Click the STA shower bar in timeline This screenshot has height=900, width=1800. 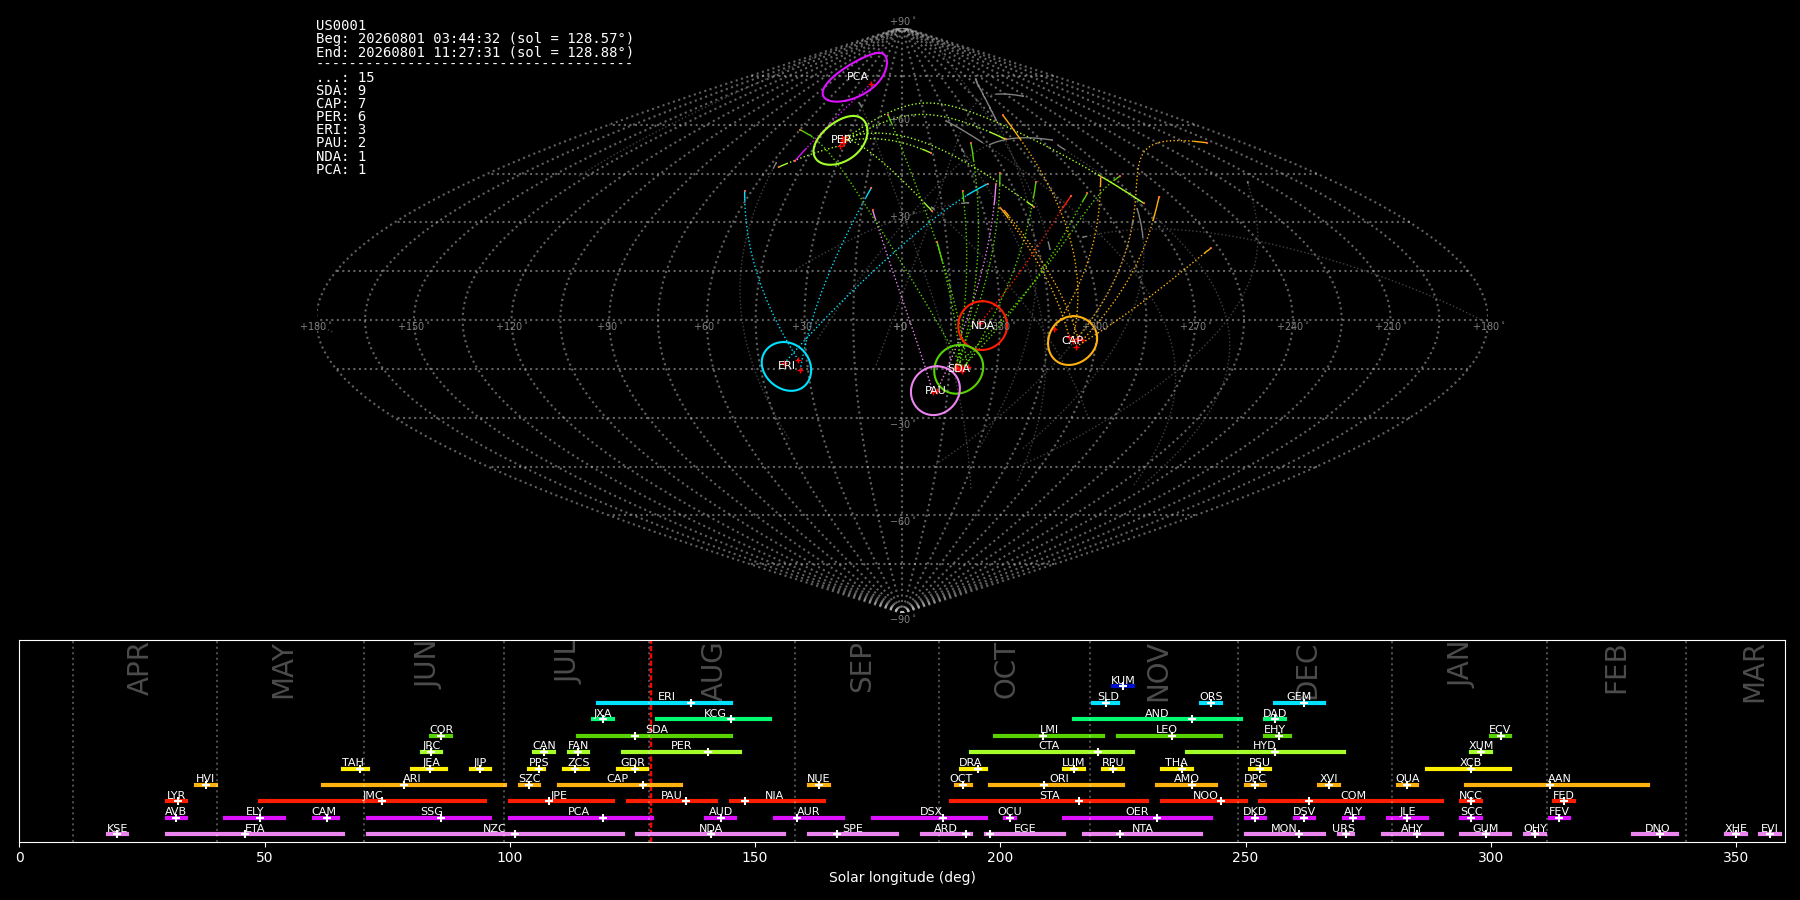1049,801
